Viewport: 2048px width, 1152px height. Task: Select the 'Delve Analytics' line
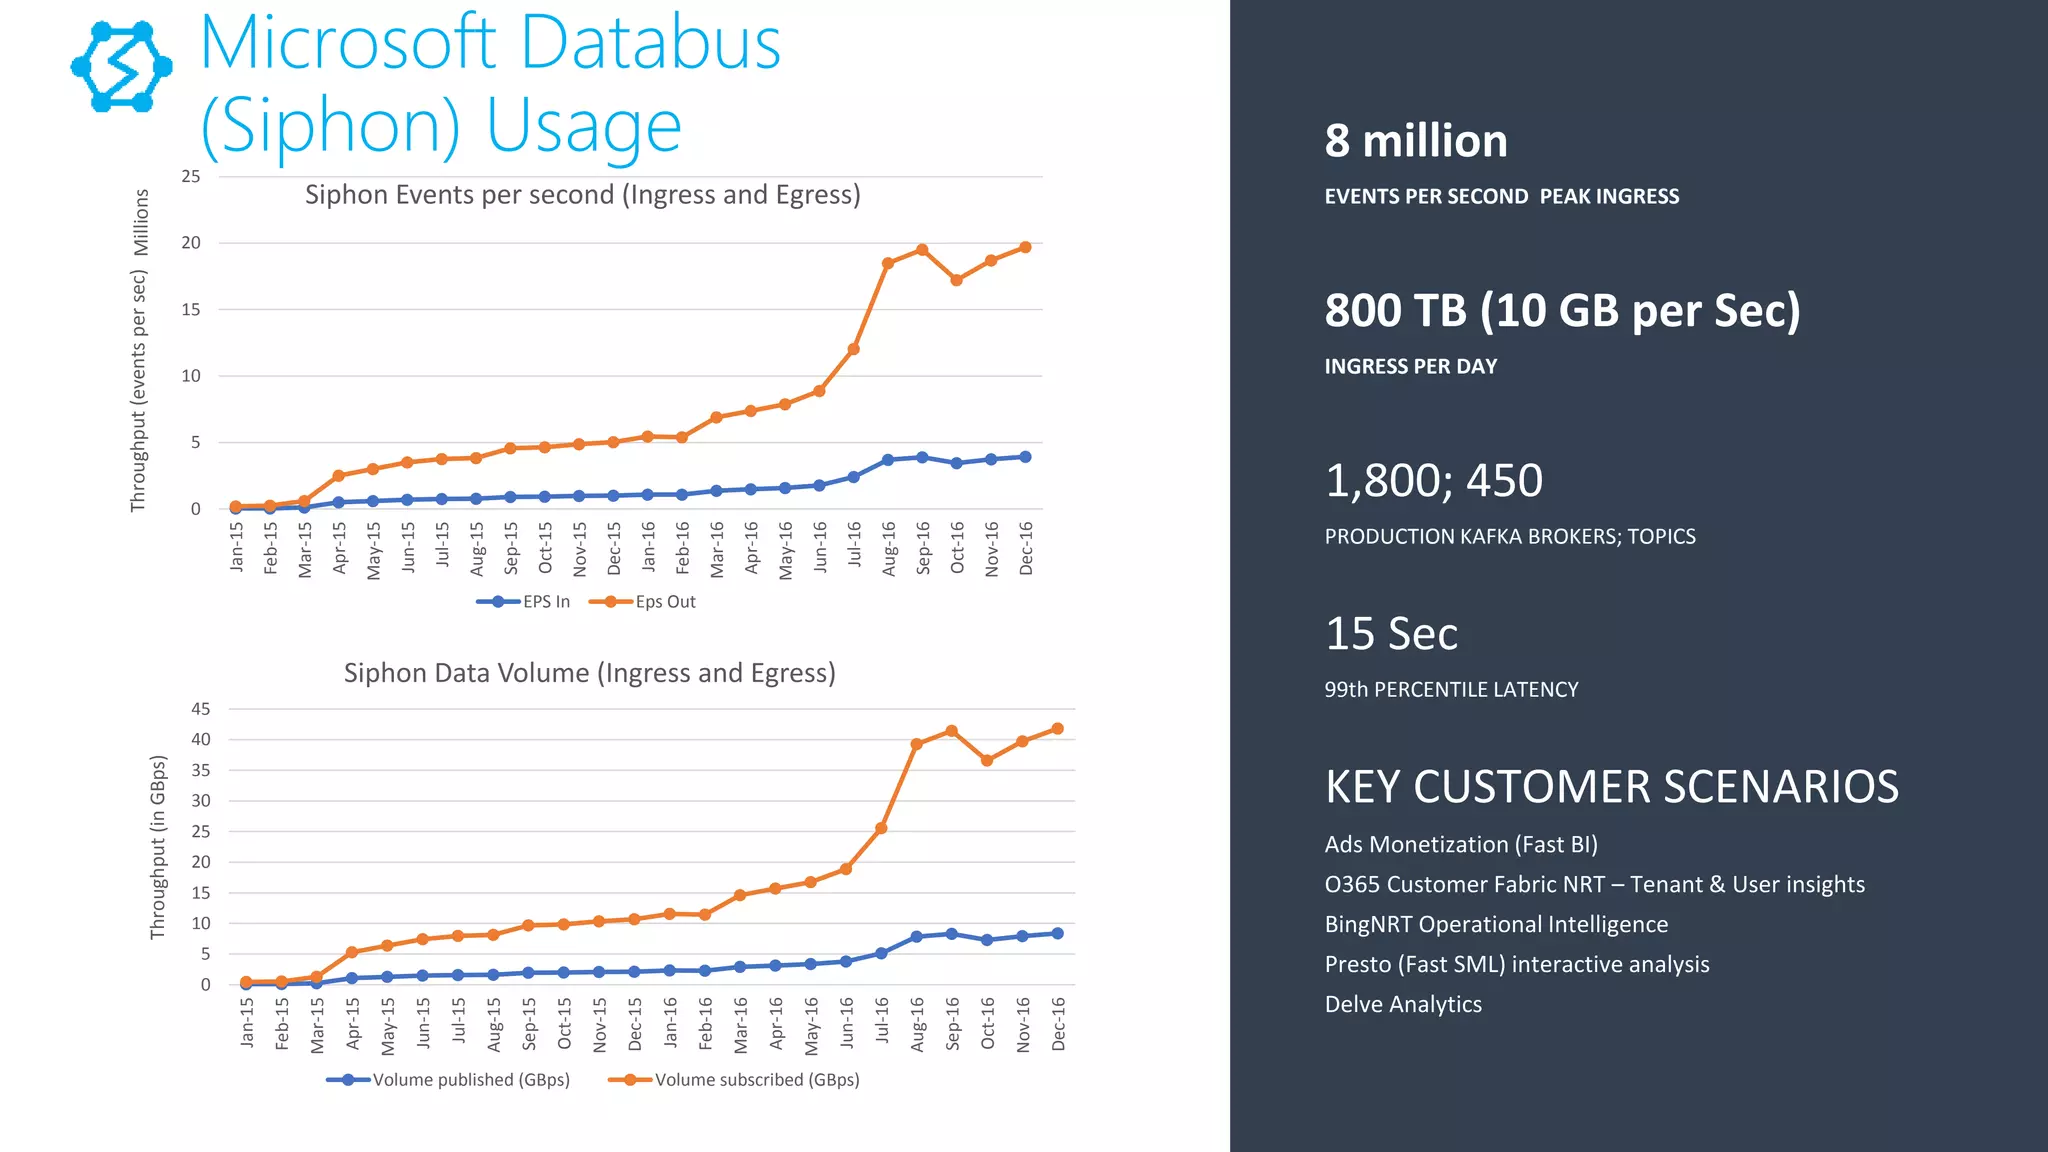[1403, 1005]
